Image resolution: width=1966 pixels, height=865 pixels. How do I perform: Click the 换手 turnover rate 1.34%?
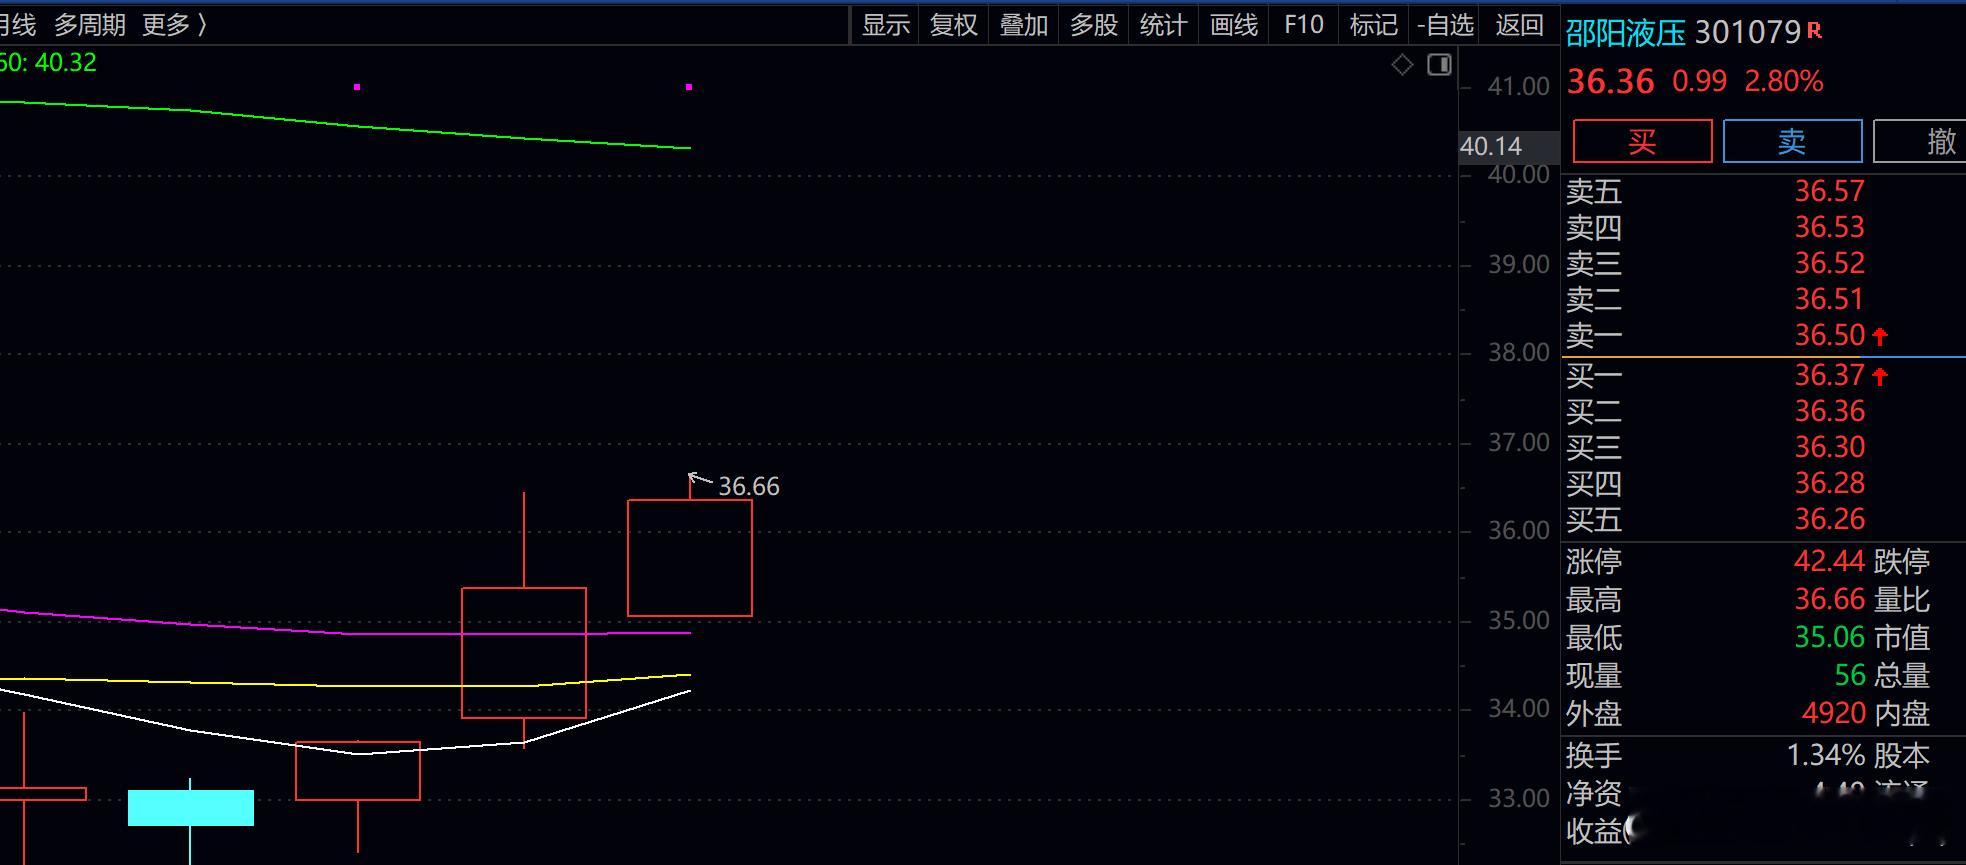pos(1825,755)
